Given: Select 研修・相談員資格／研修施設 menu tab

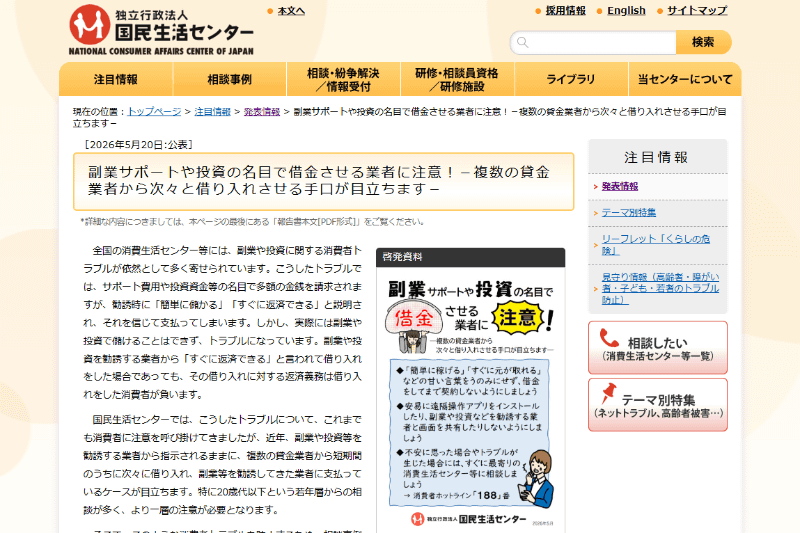Looking at the screenshot, I should coord(457,80).
